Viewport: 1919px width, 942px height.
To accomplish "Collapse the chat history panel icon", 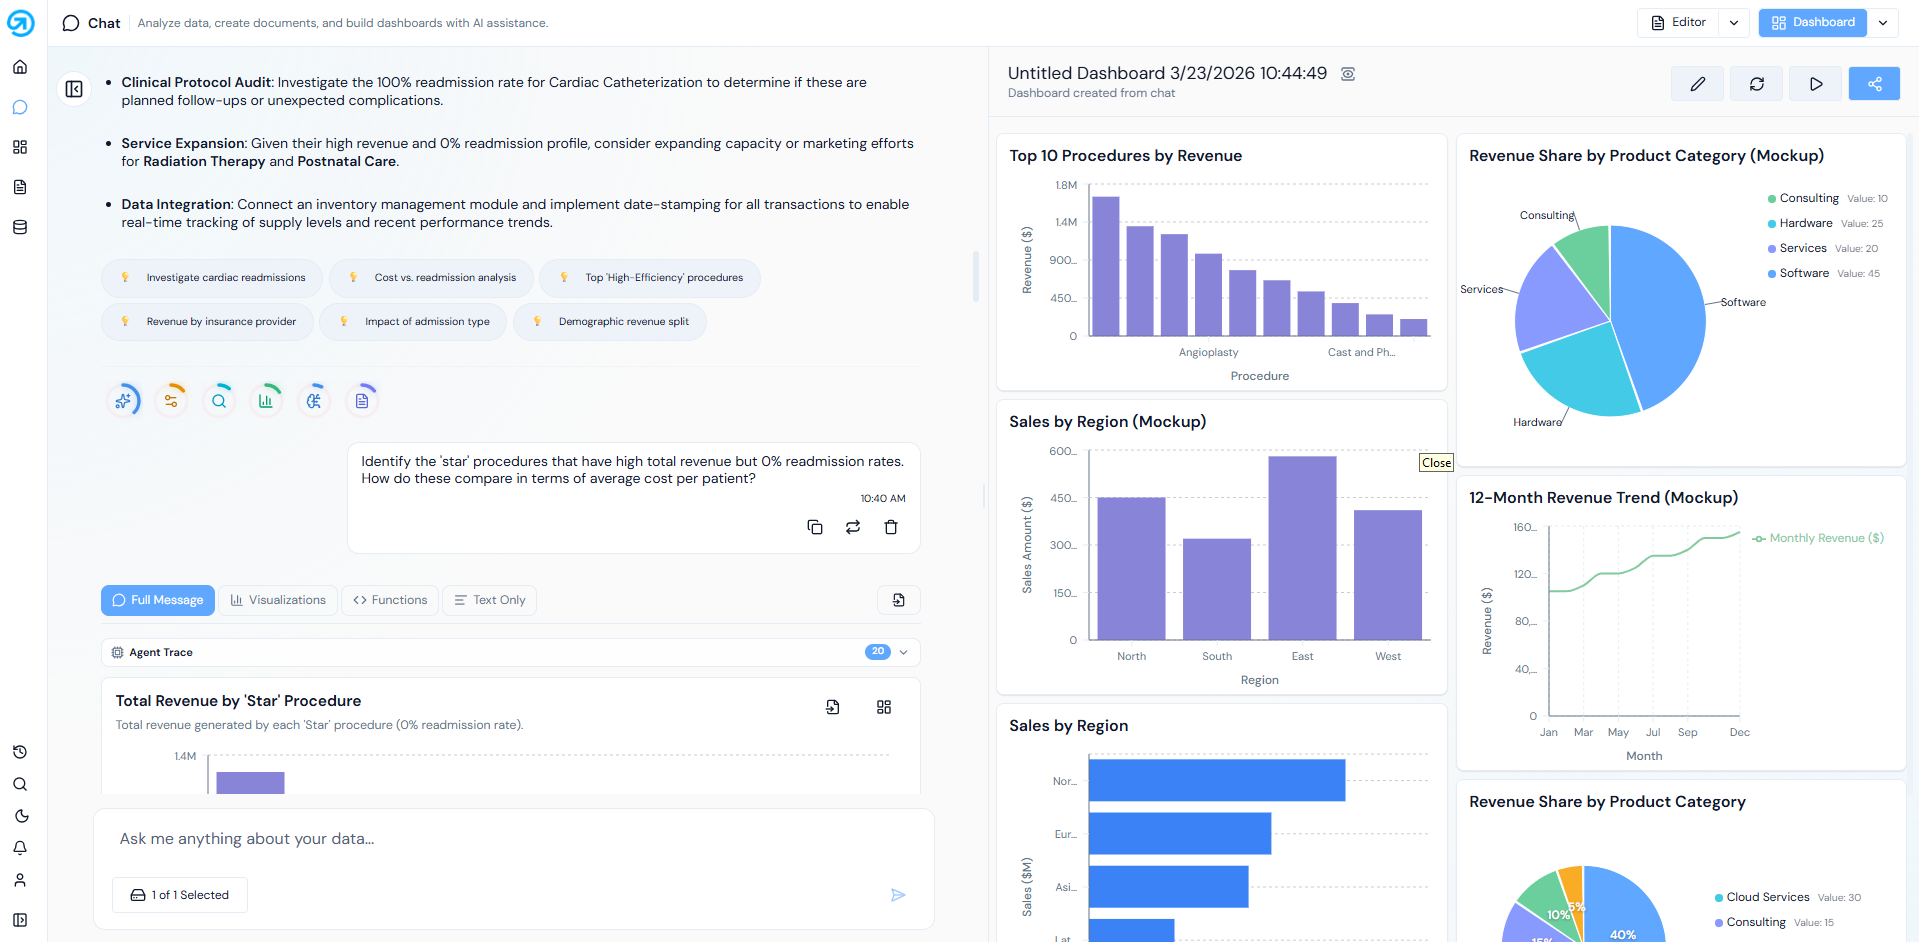I will (74, 89).
